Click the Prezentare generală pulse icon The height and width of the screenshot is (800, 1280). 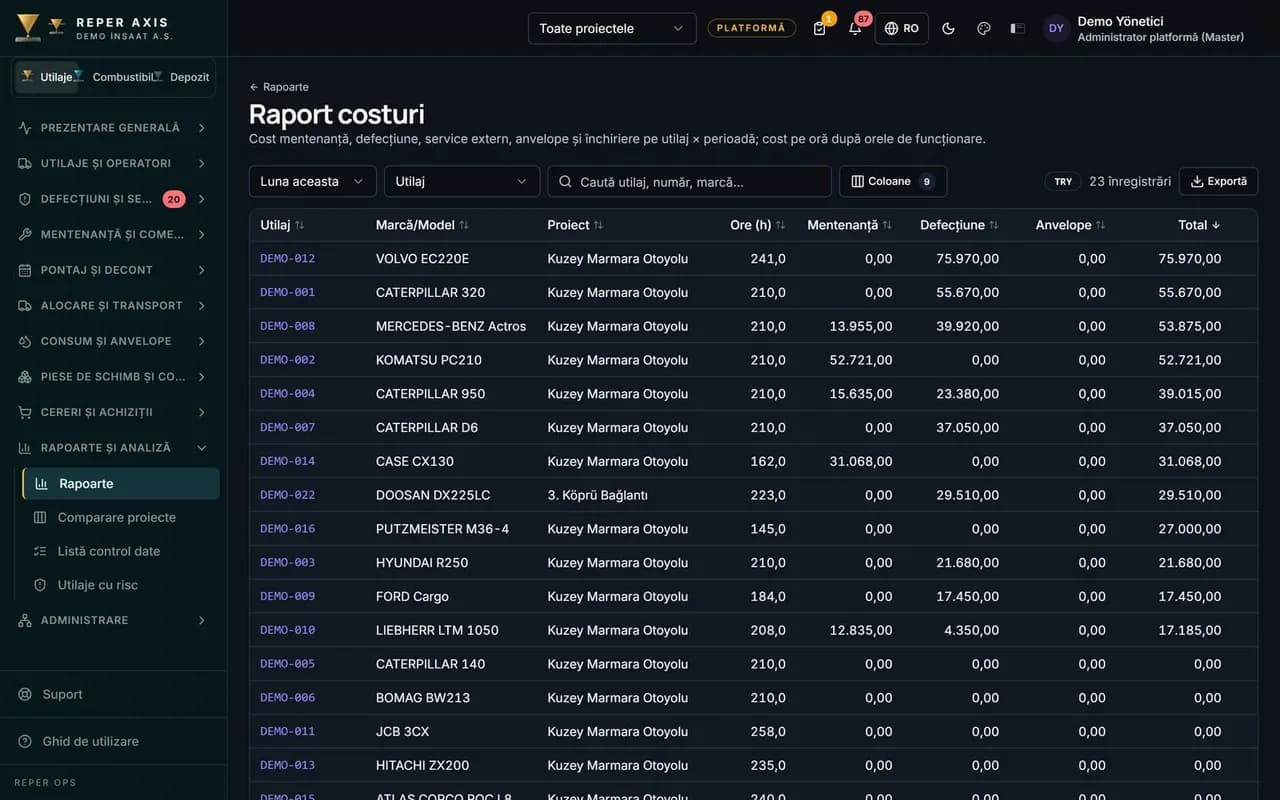pos(25,128)
